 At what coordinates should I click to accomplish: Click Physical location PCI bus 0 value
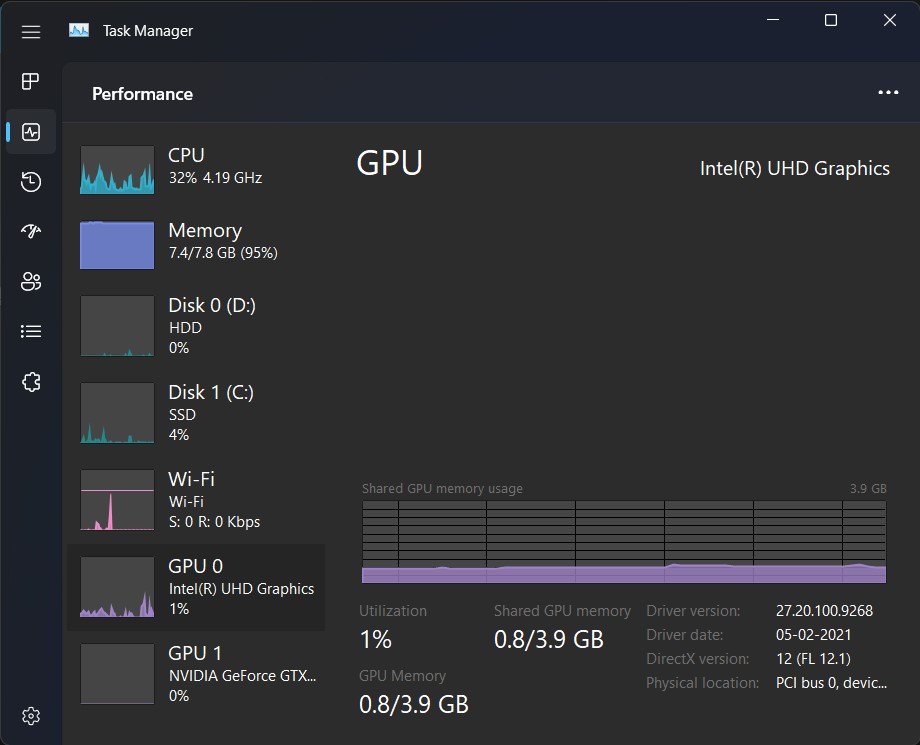[x=831, y=683]
